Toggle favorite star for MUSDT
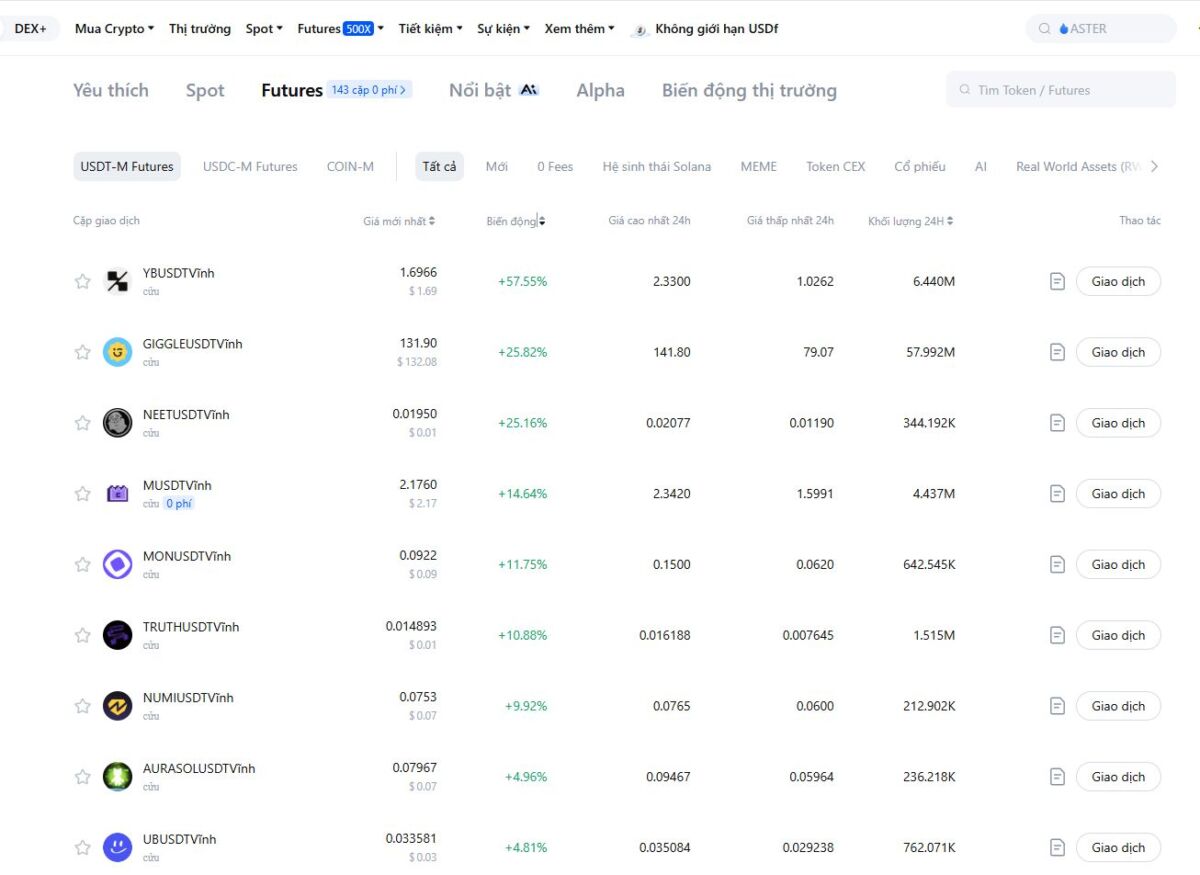Viewport: 1200px width, 875px height. (83, 494)
